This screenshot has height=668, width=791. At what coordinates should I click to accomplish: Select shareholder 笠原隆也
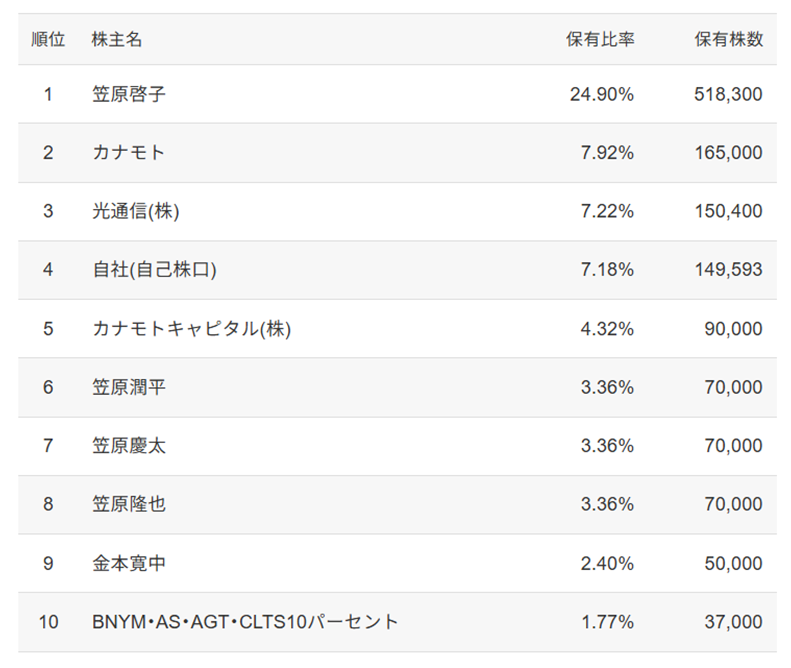click(128, 504)
